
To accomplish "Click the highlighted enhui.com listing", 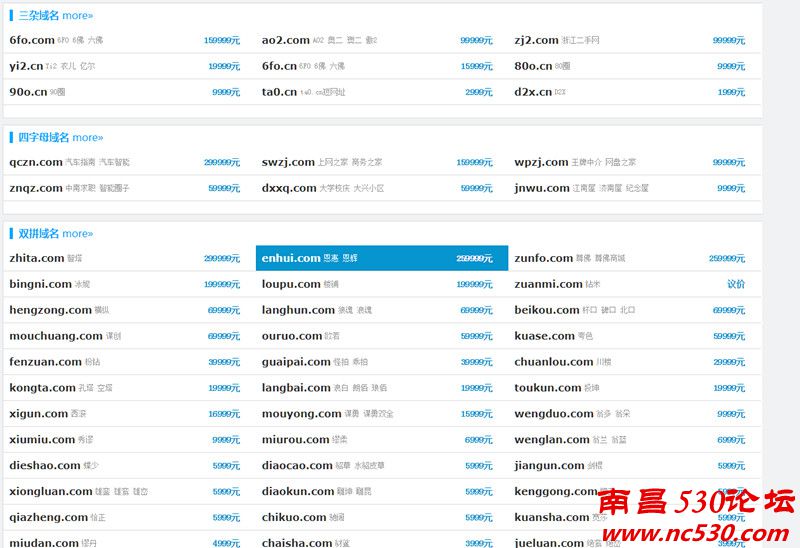I will [x=291, y=258].
